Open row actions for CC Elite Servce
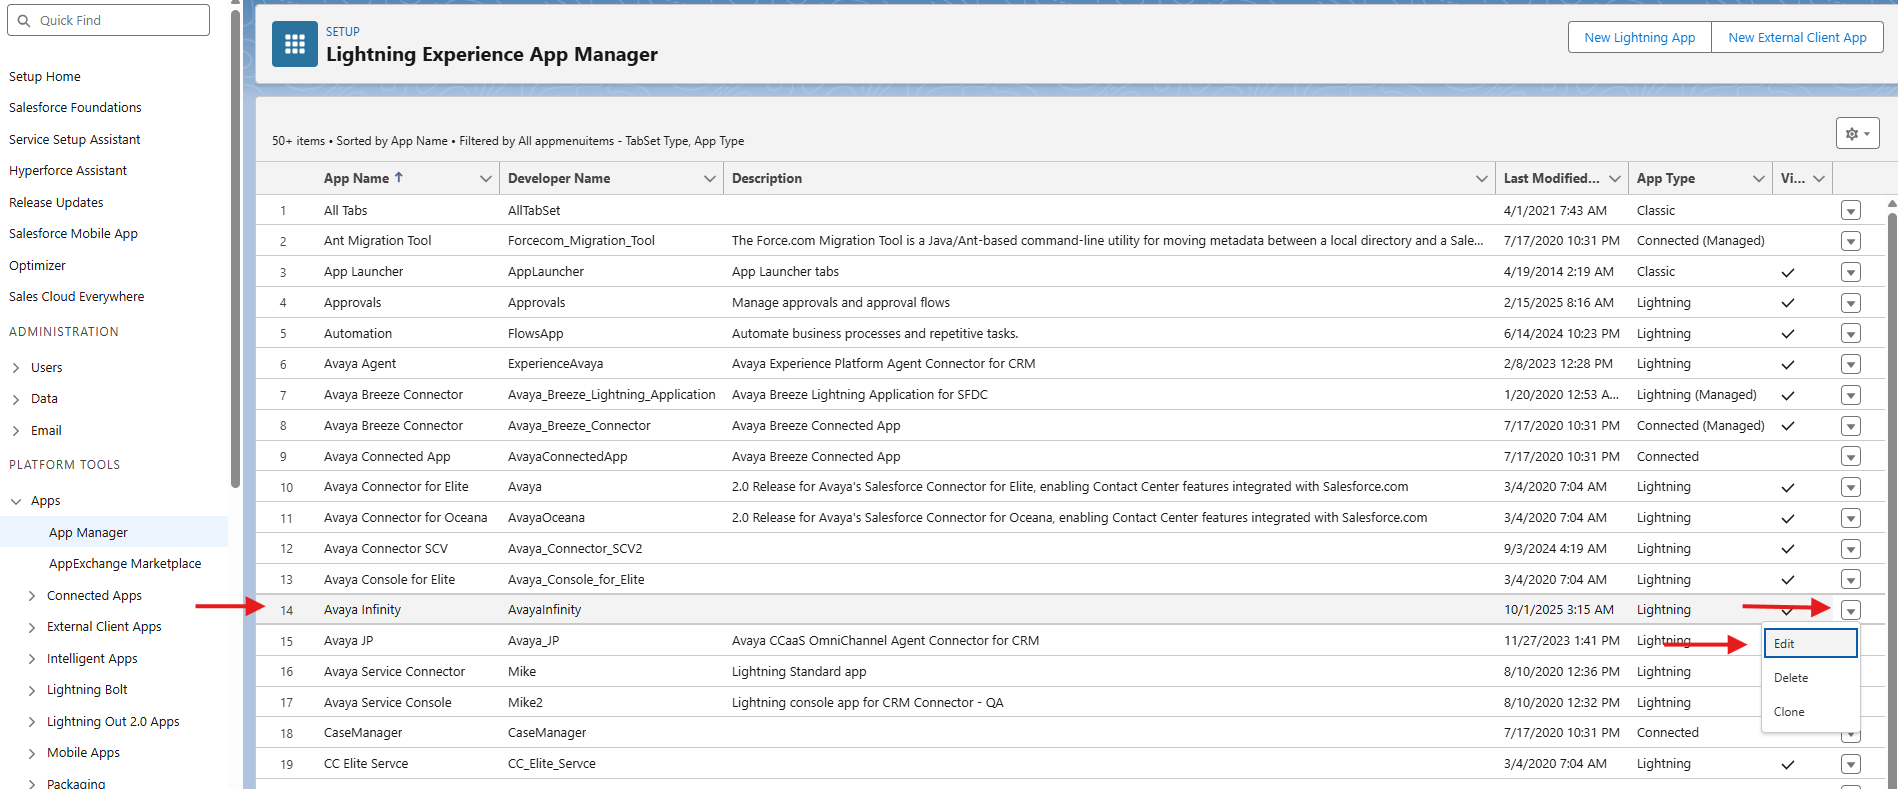The image size is (1898, 789). click(1851, 764)
